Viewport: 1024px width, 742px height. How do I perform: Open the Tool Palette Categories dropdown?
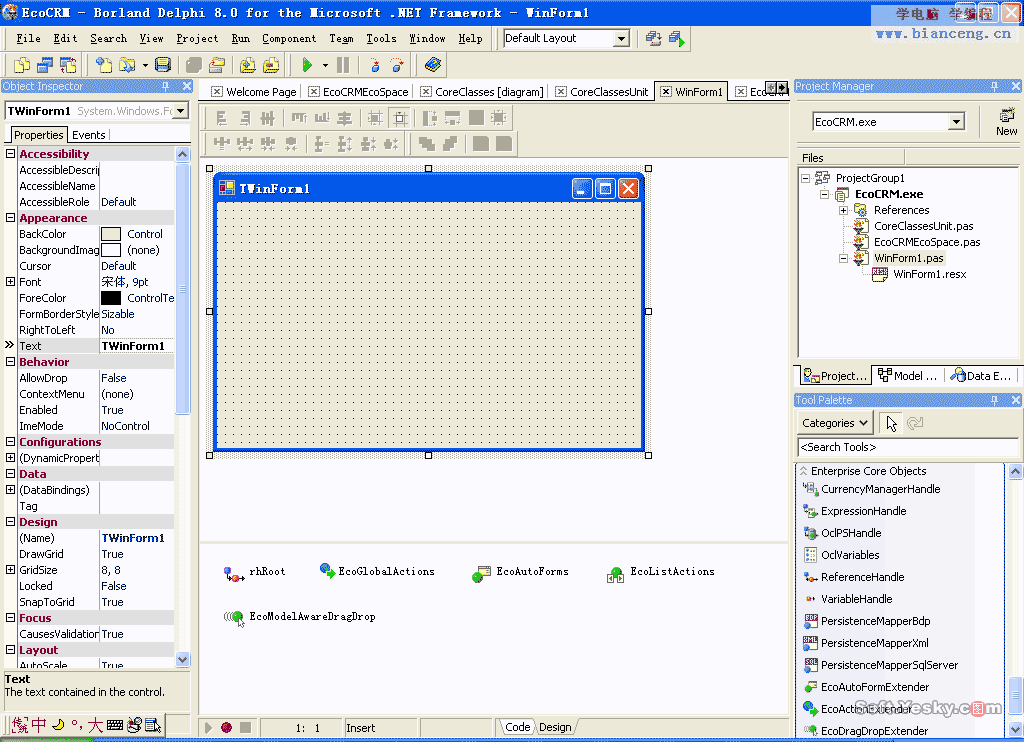(x=835, y=423)
